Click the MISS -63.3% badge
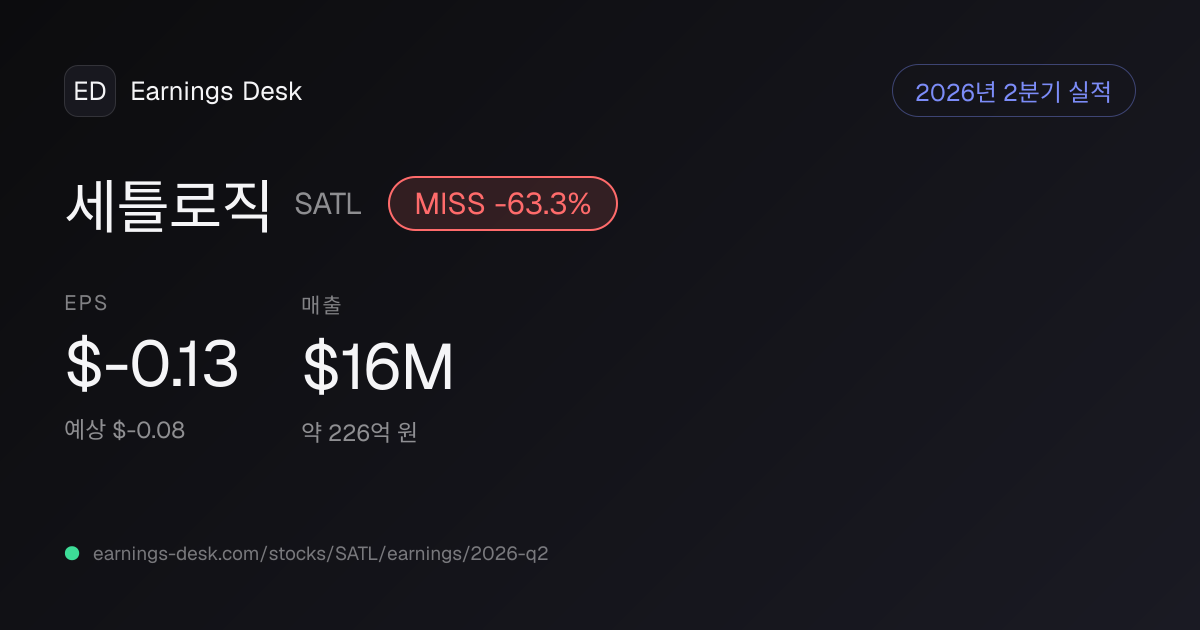Image resolution: width=1200 pixels, height=630 pixels. pyautogui.click(x=503, y=203)
